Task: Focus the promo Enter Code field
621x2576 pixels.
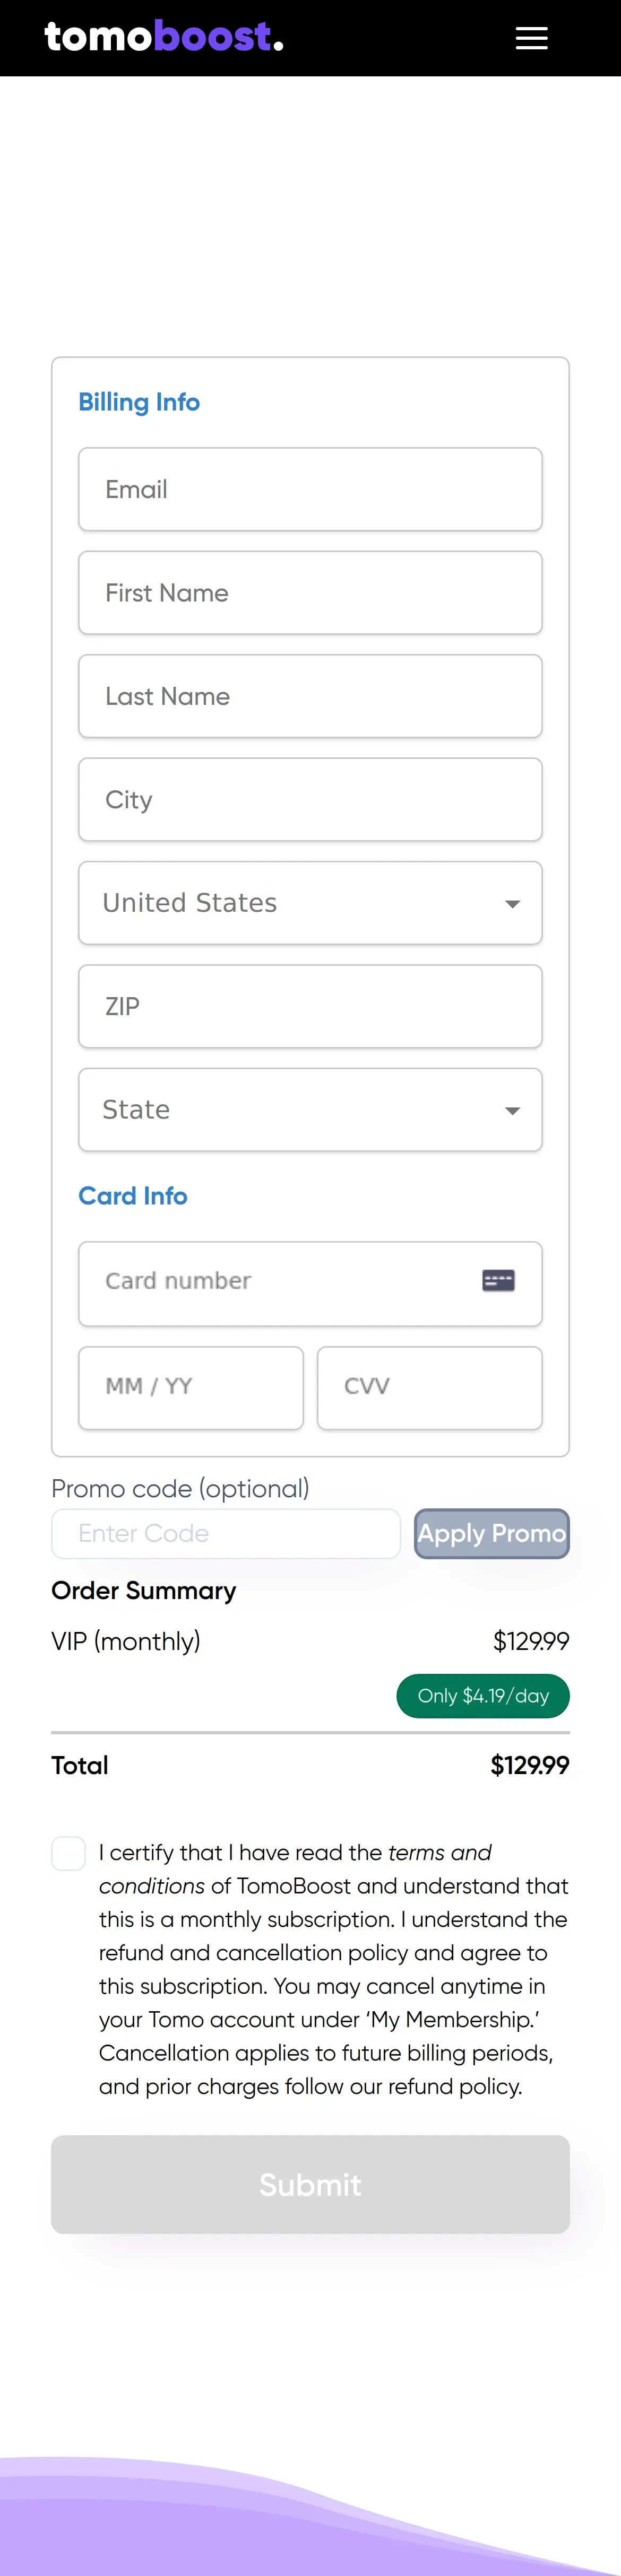Action: click(x=226, y=1533)
